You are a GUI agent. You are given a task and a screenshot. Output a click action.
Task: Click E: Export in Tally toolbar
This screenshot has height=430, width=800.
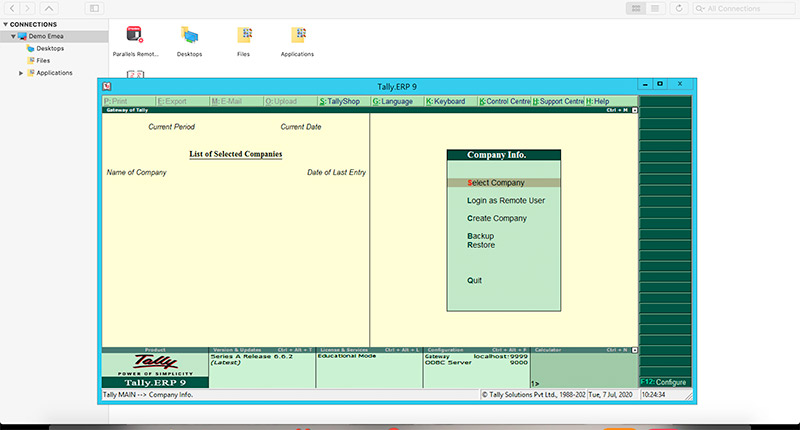point(182,101)
